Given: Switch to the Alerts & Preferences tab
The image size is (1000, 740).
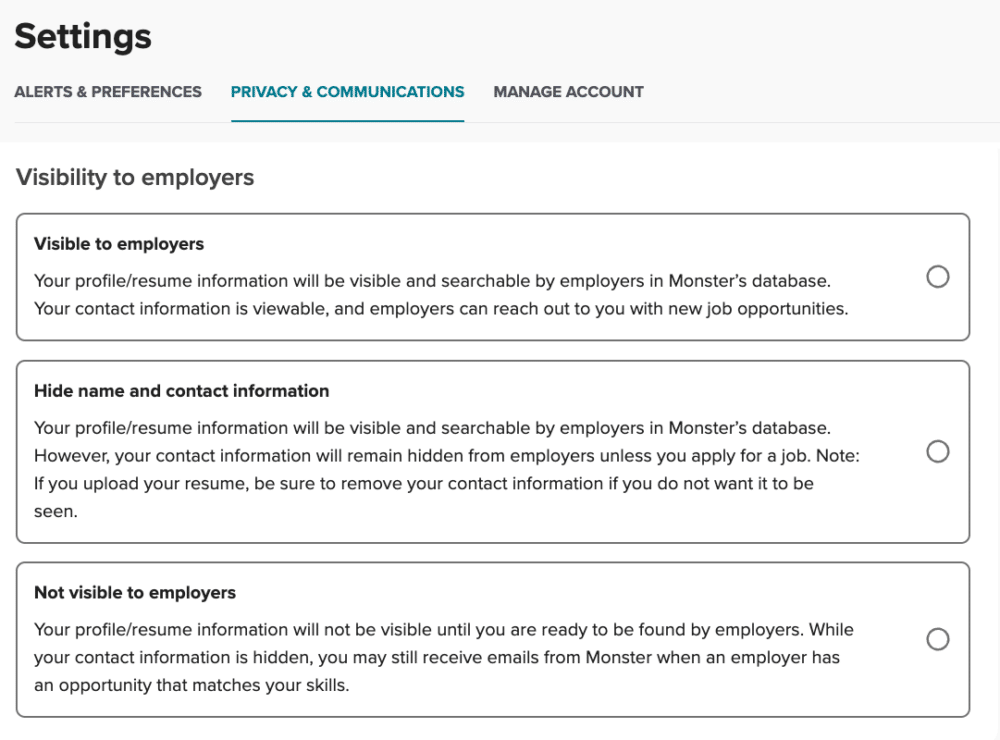Looking at the screenshot, I should click(107, 91).
